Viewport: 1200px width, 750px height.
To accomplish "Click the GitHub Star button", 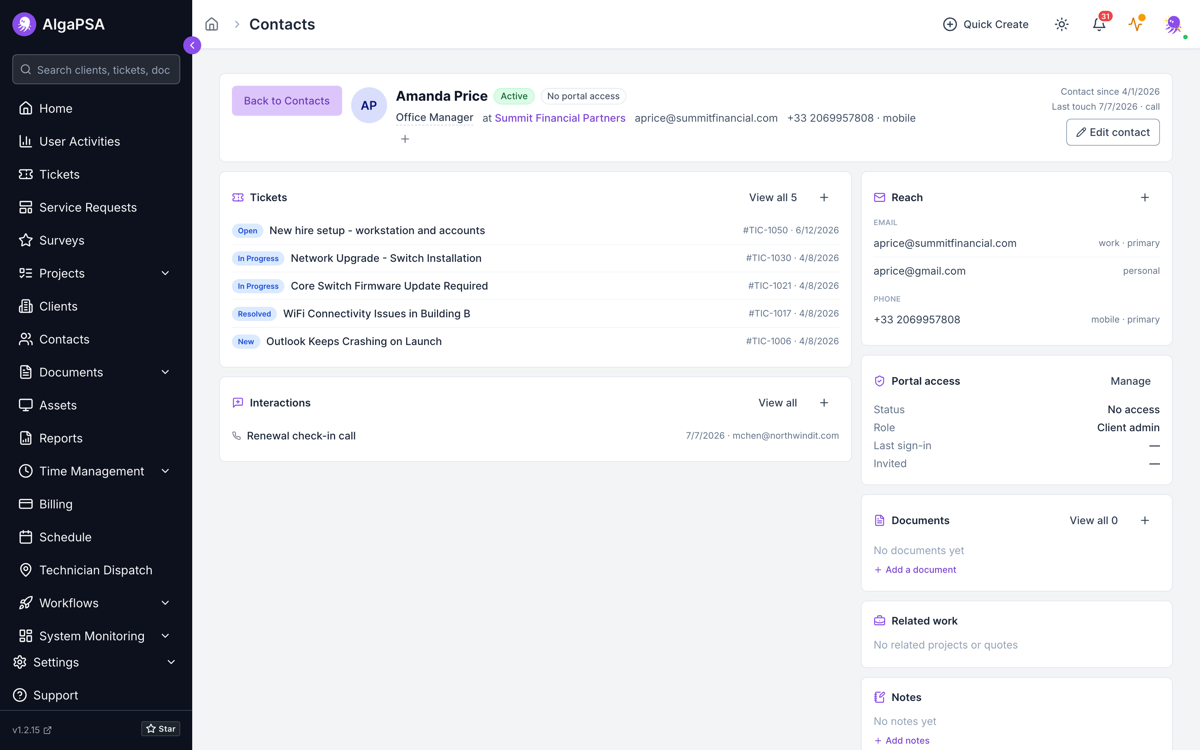I will tap(160, 729).
